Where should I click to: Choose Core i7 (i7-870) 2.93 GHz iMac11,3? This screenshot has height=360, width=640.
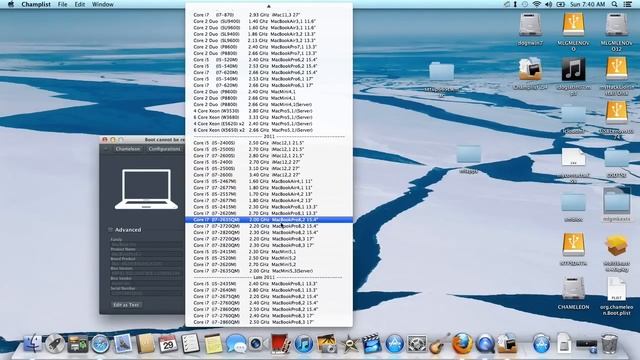pyautogui.click(x=269, y=15)
